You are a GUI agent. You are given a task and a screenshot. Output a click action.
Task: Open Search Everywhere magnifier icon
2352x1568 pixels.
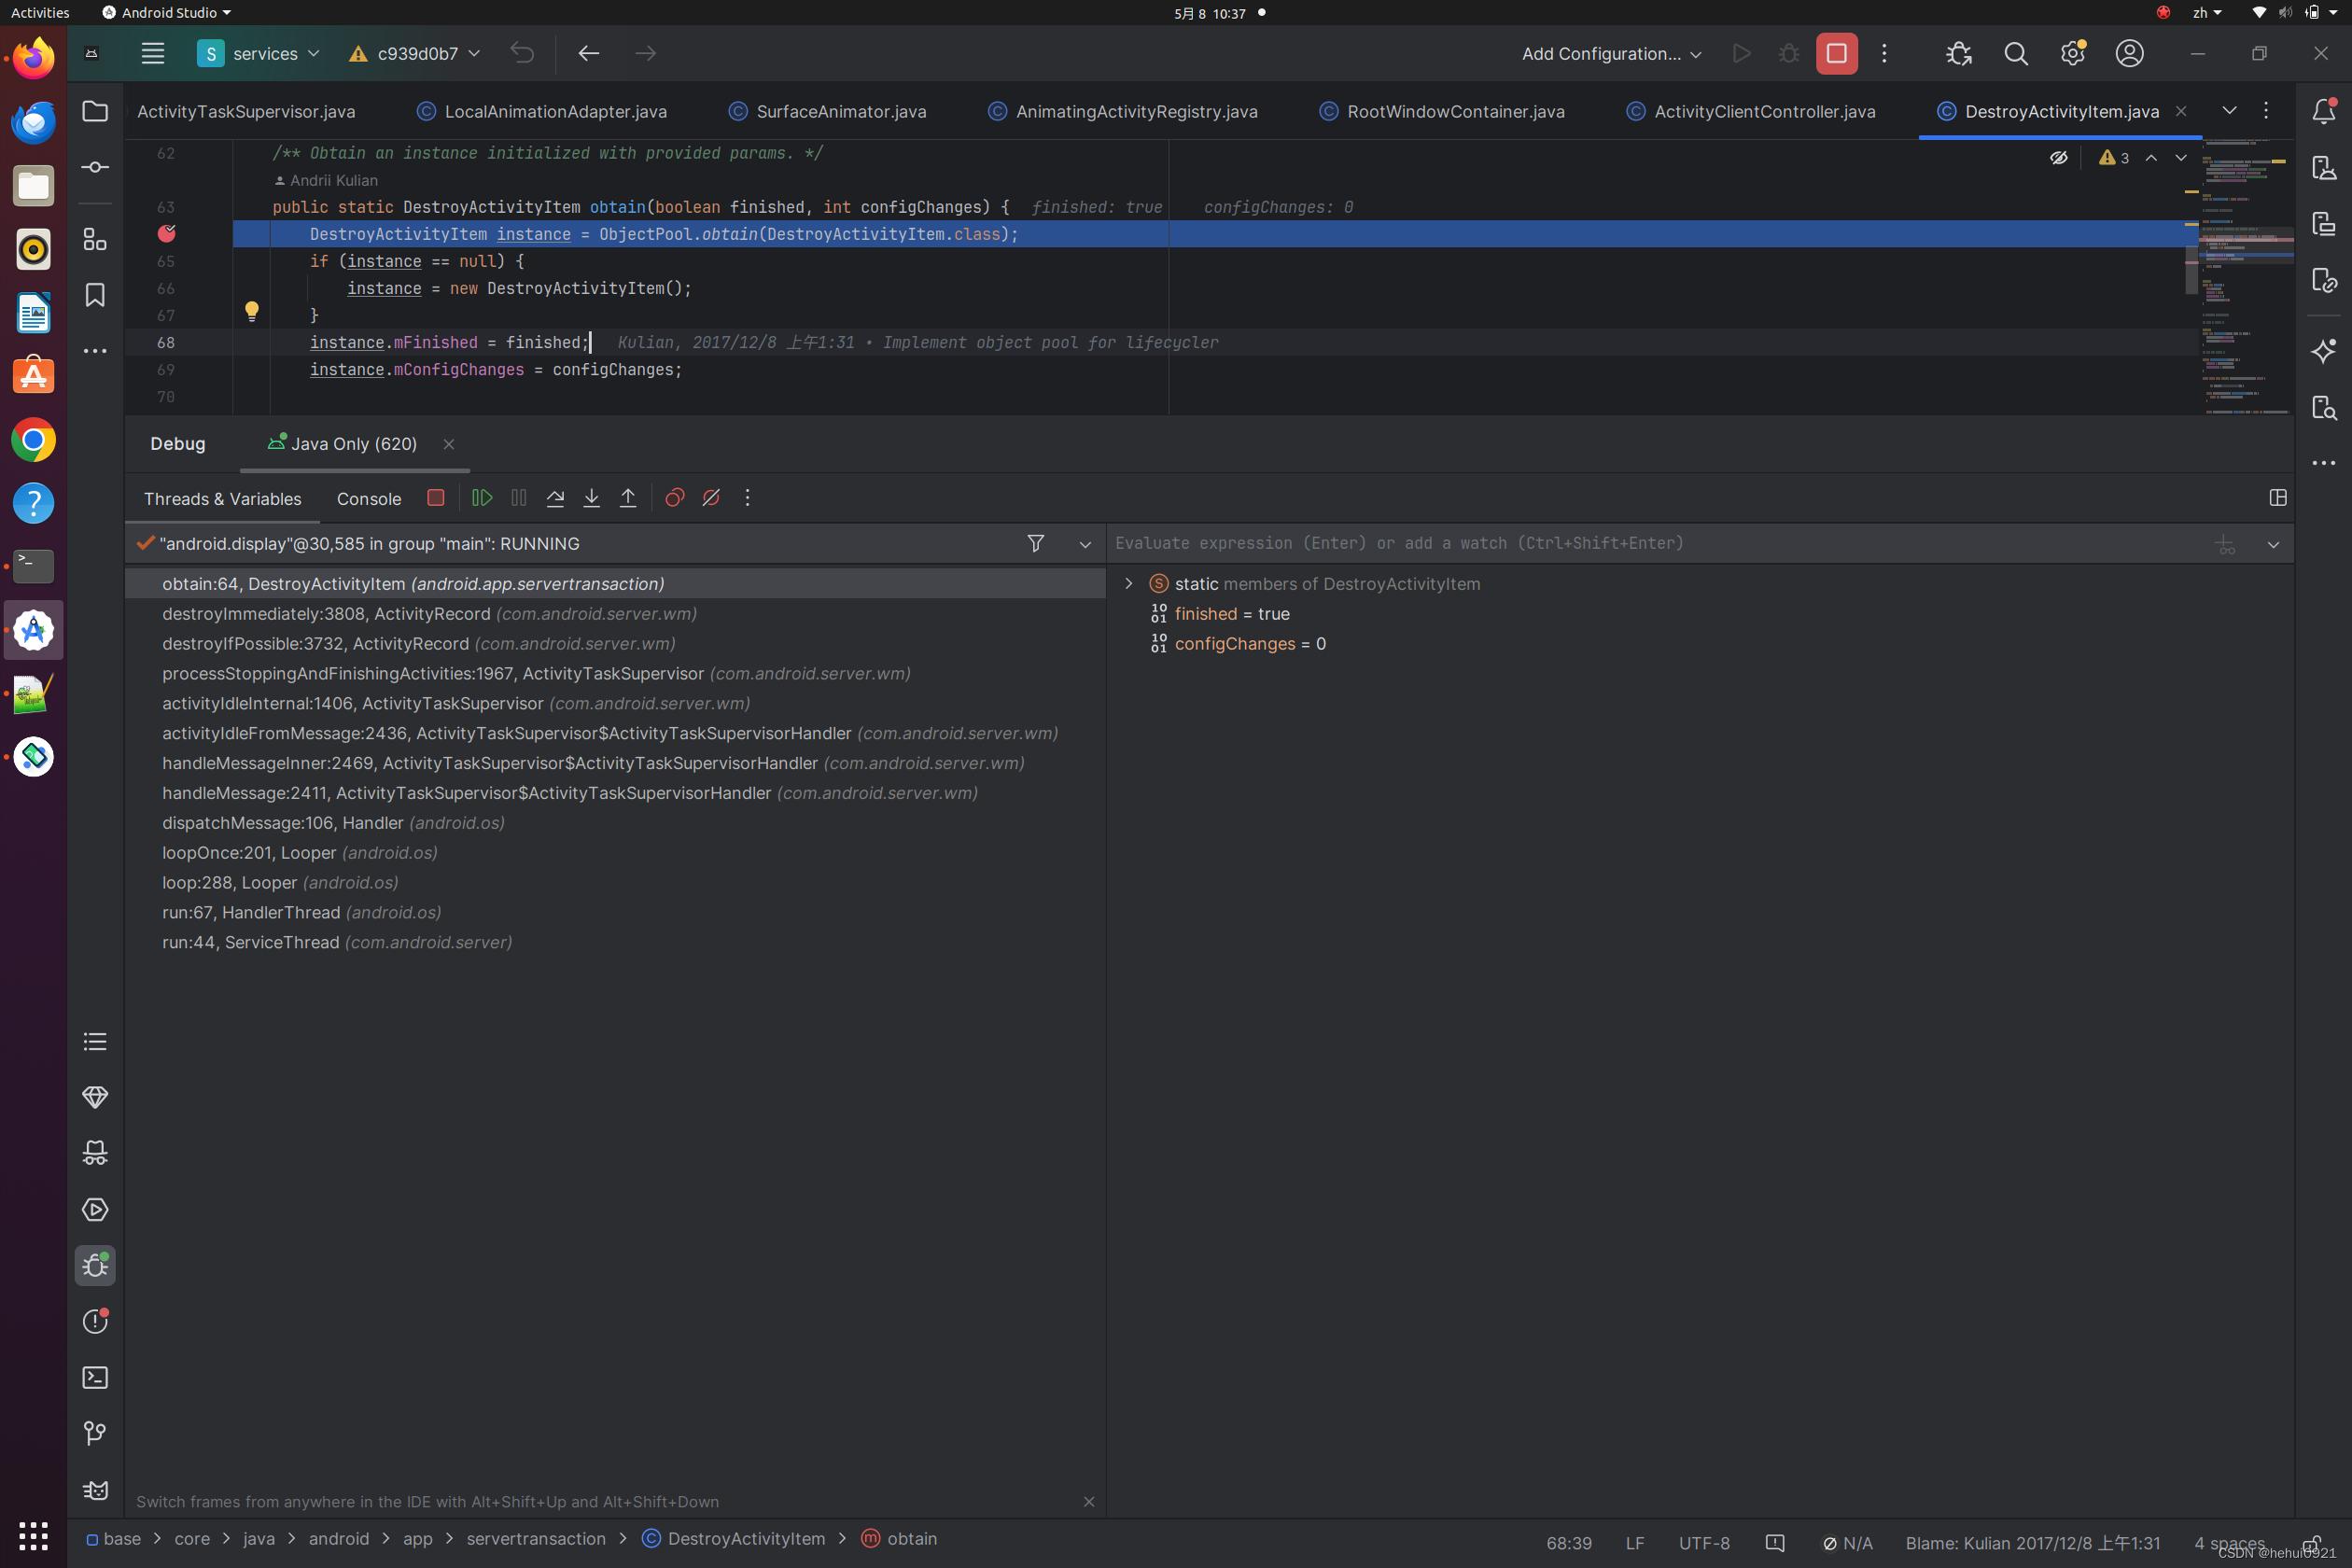2016,54
